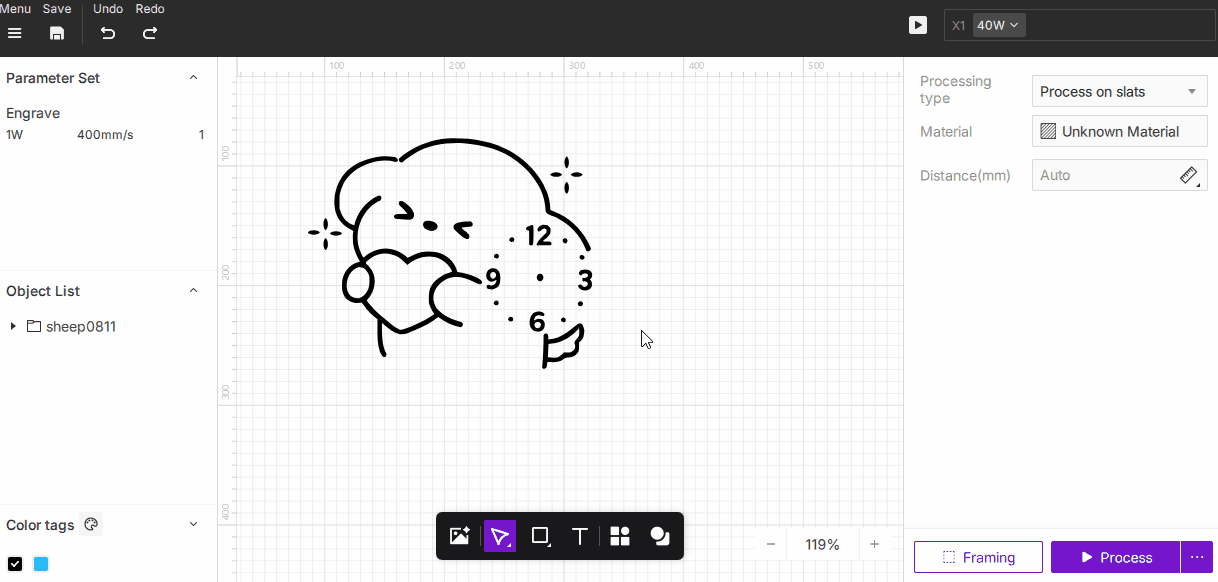
Task: Click the distance measure ruler icon
Action: pyautogui.click(x=1188, y=175)
